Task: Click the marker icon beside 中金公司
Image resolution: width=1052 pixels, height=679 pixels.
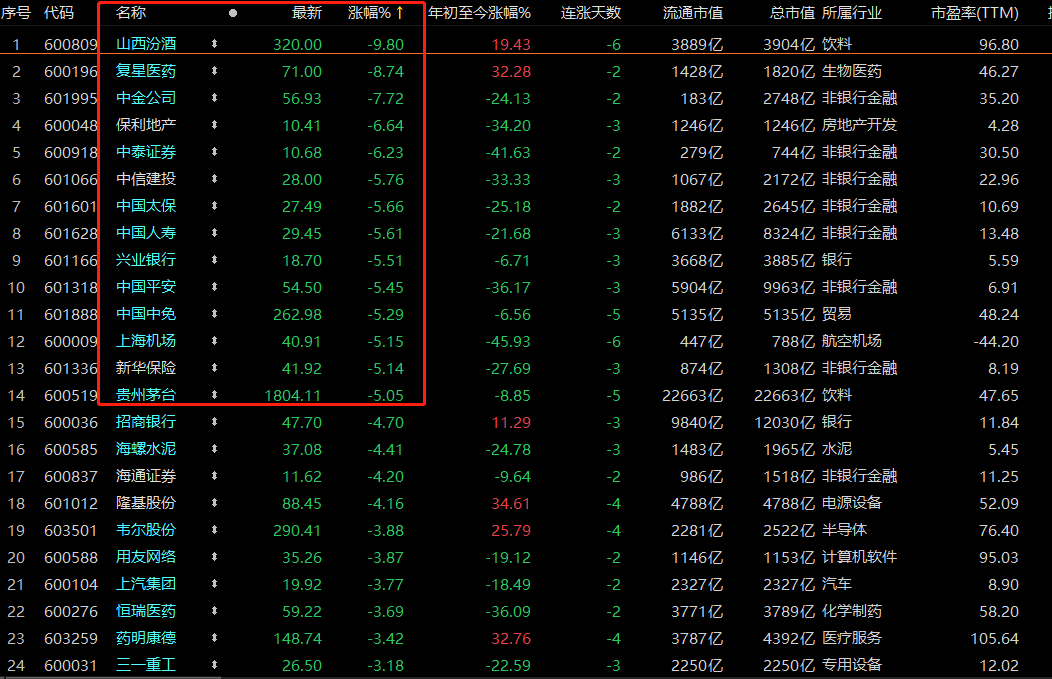Action: [x=215, y=97]
